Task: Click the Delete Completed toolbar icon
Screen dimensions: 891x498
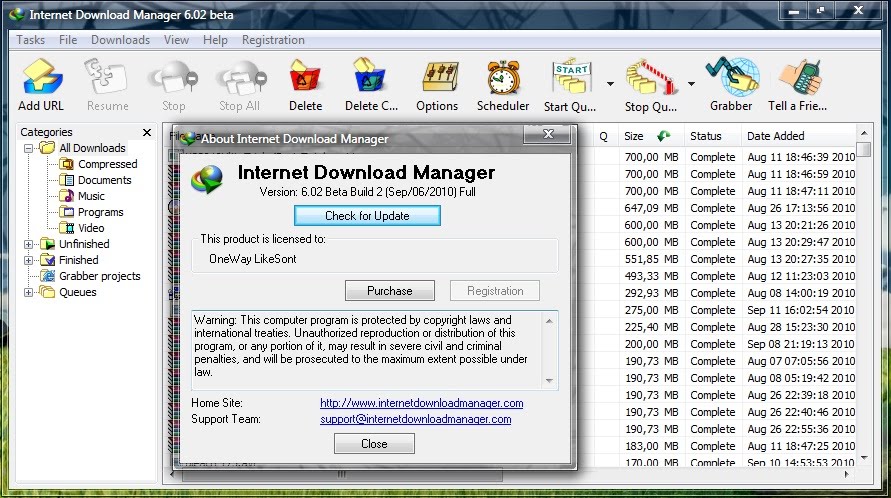Action: 371,85
